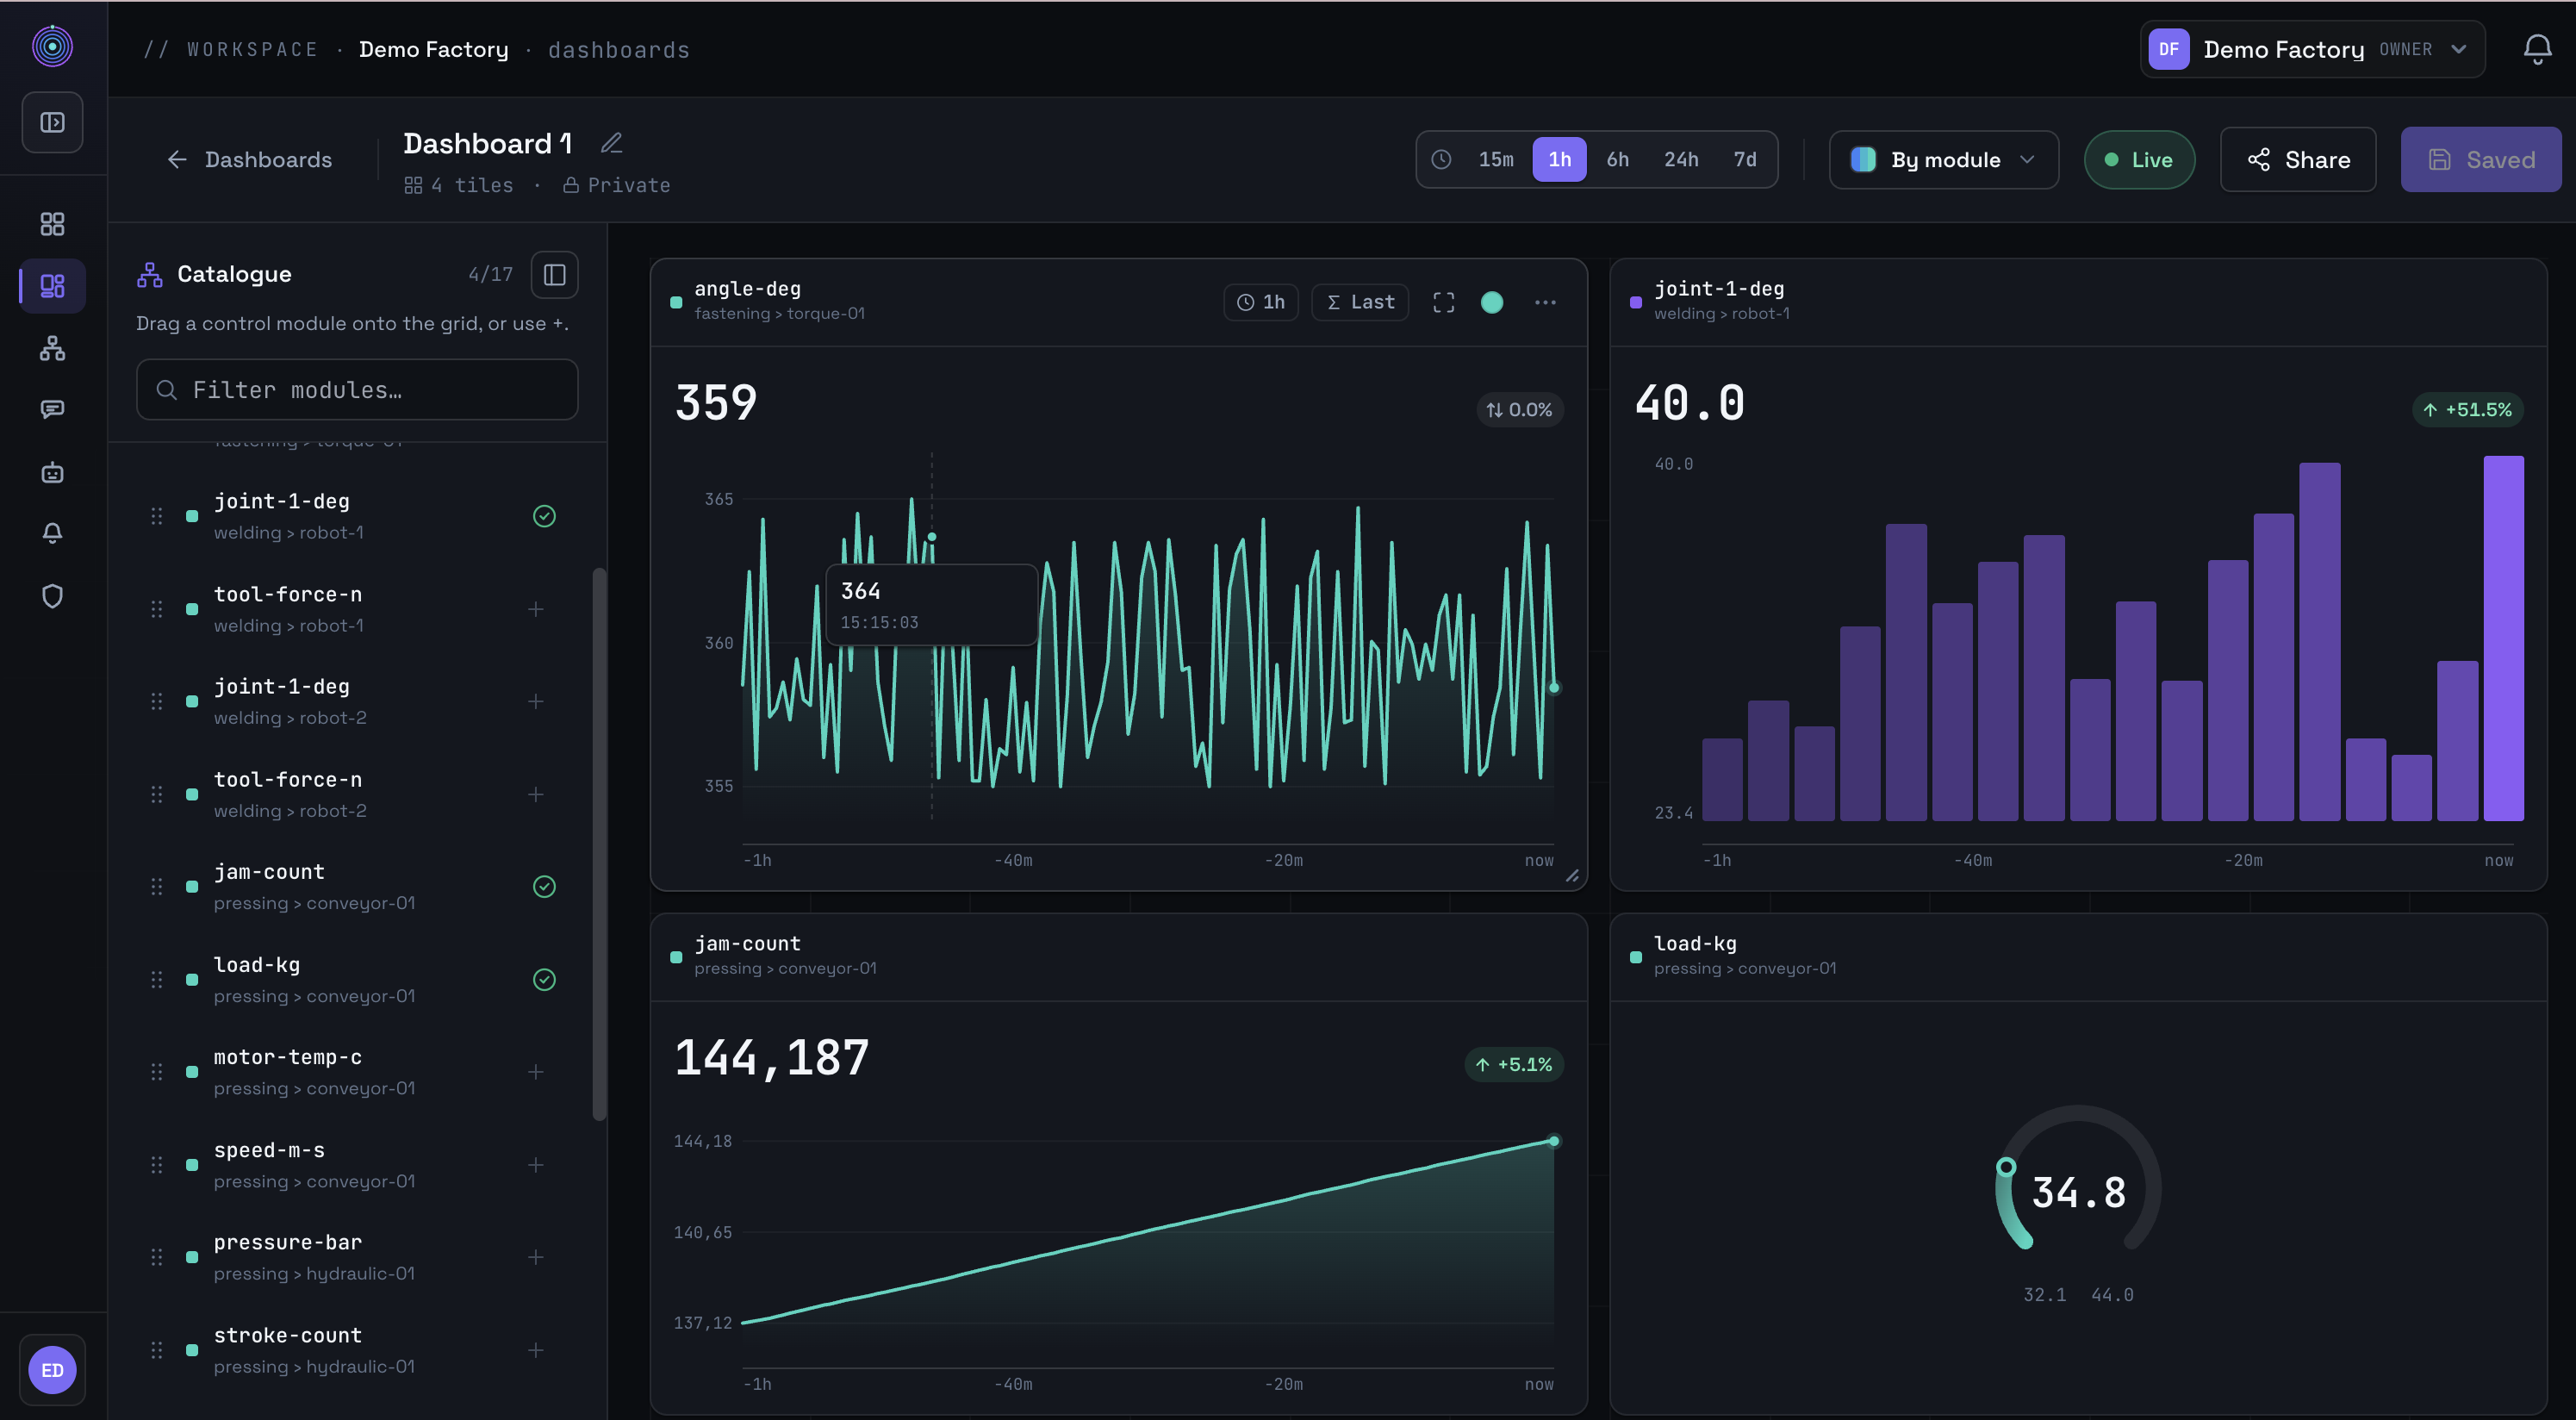Click the 0.0% change badge
Screen dimensions: 2576x1420
coord(1519,409)
